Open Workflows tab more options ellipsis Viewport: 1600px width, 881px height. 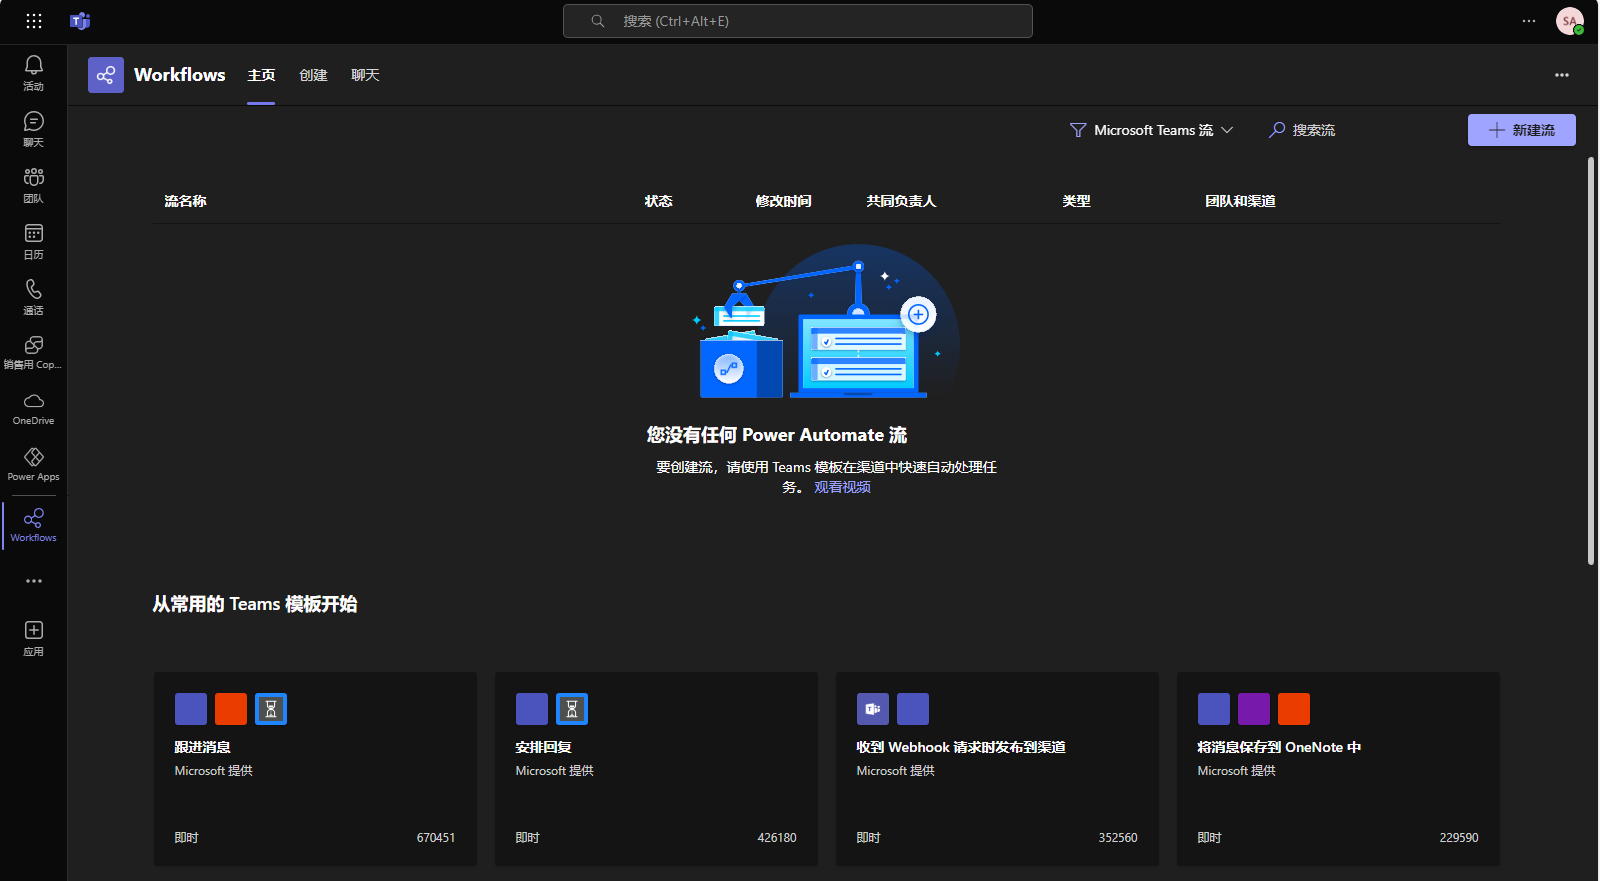coord(1562,75)
